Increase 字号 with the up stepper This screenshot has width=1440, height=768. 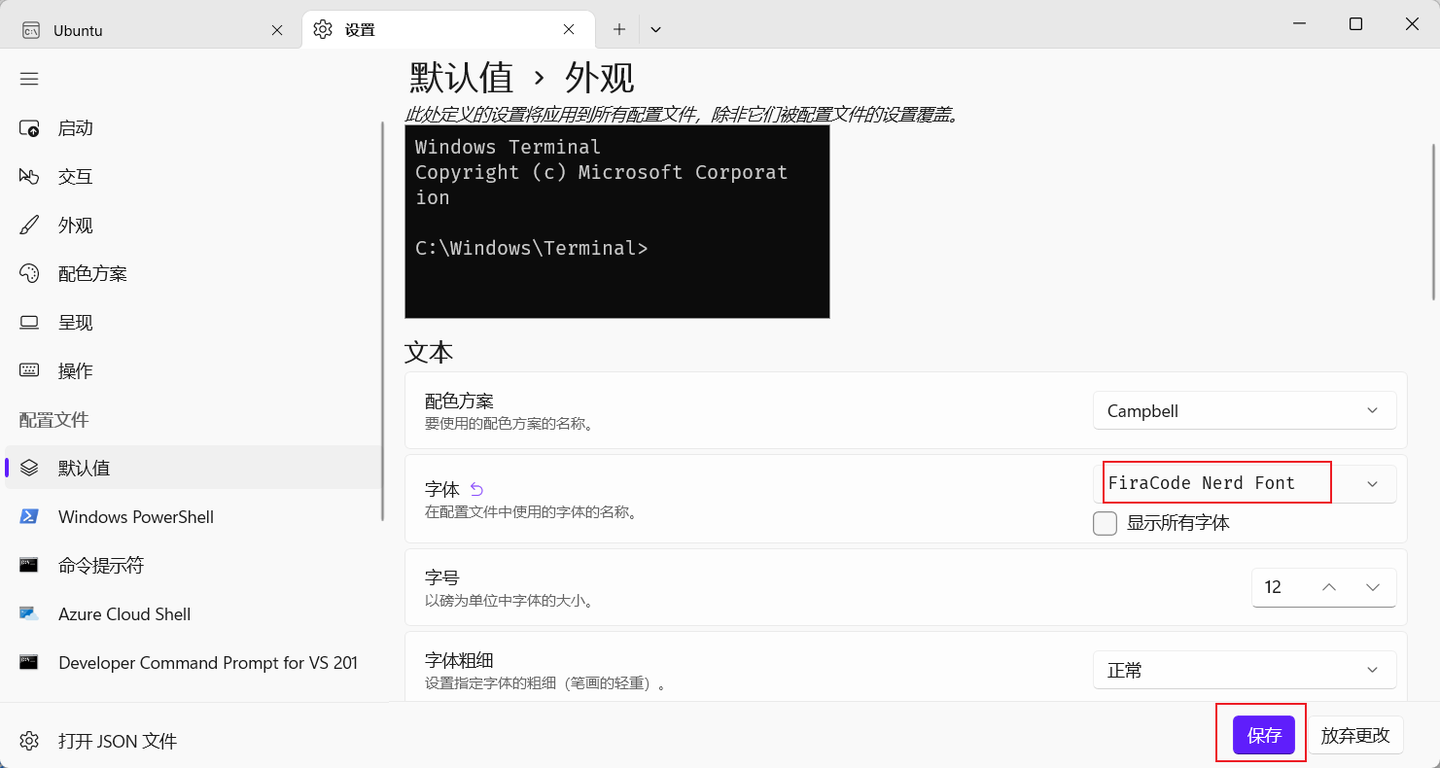(1328, 587)
